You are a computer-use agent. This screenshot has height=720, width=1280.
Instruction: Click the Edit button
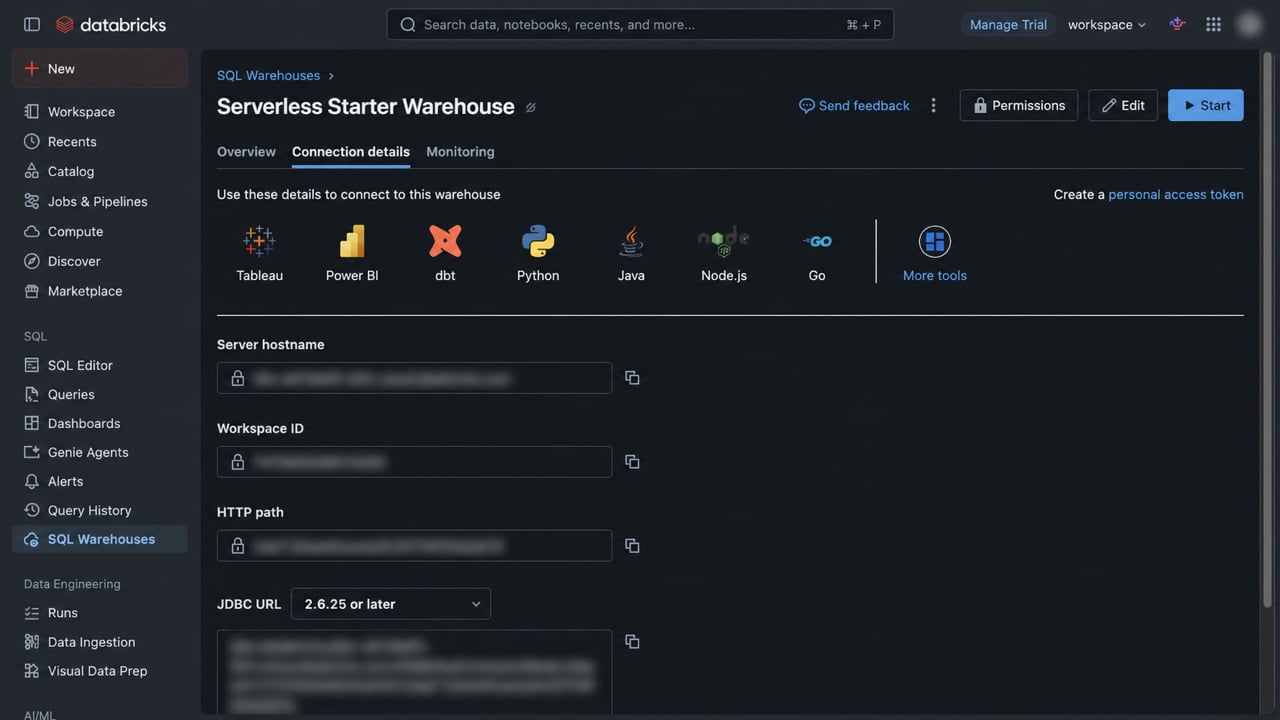[x=1123, y=105]
